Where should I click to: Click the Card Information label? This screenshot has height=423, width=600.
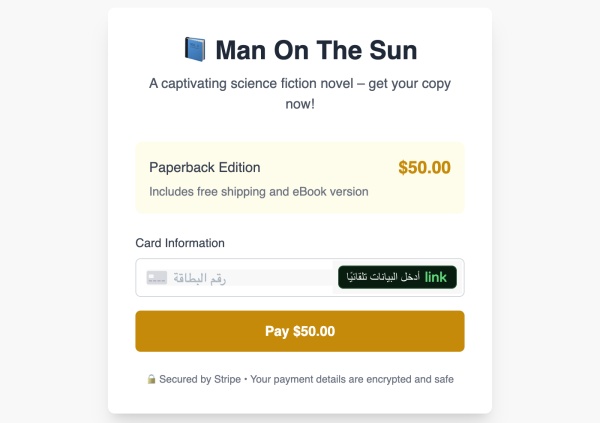[180, 243]
